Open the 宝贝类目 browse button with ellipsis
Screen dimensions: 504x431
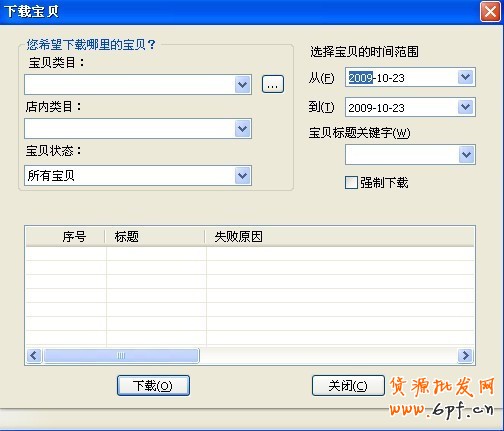point(273,84)
